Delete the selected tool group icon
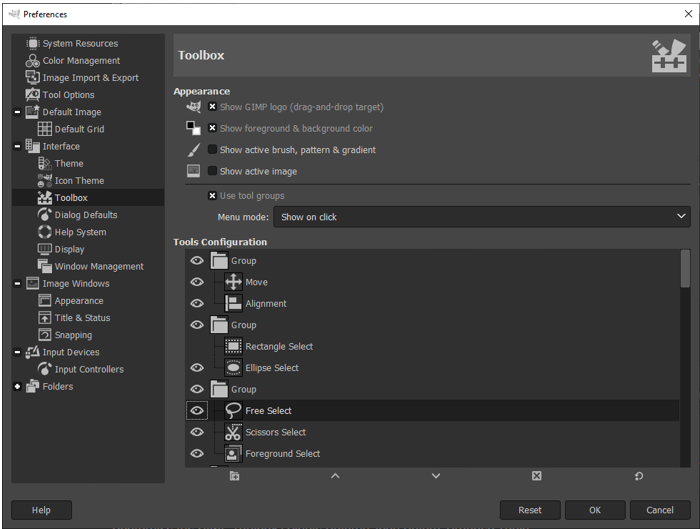 [537, 476]
